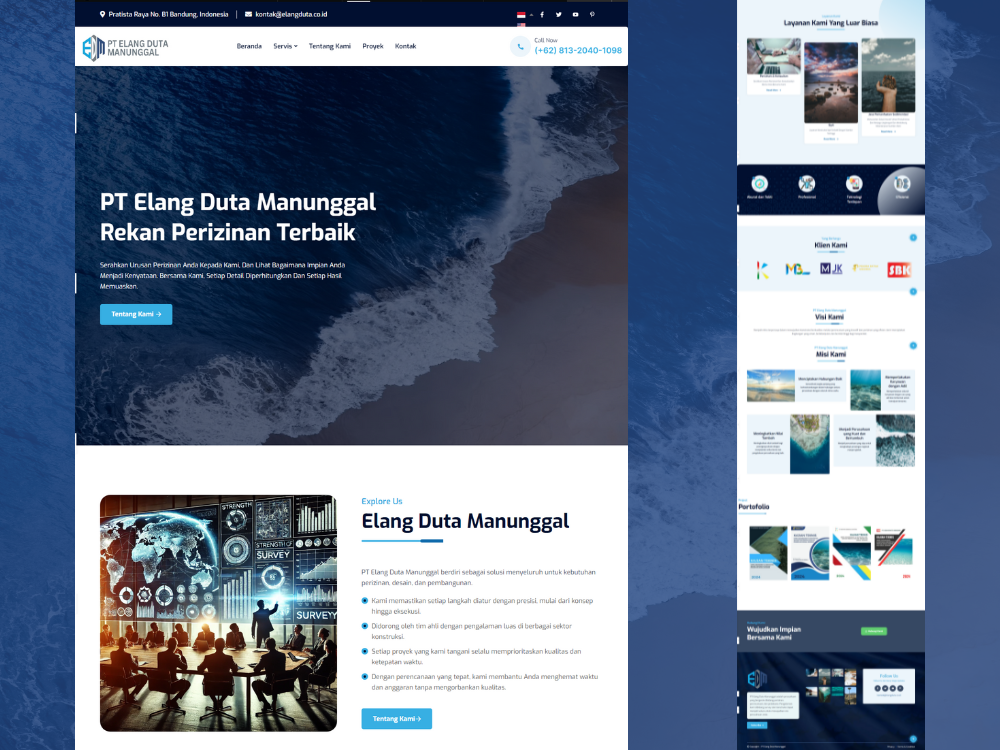Click the location pin icon in top bar
Viewport: 1000px width, 750px height.
(102, 15)
